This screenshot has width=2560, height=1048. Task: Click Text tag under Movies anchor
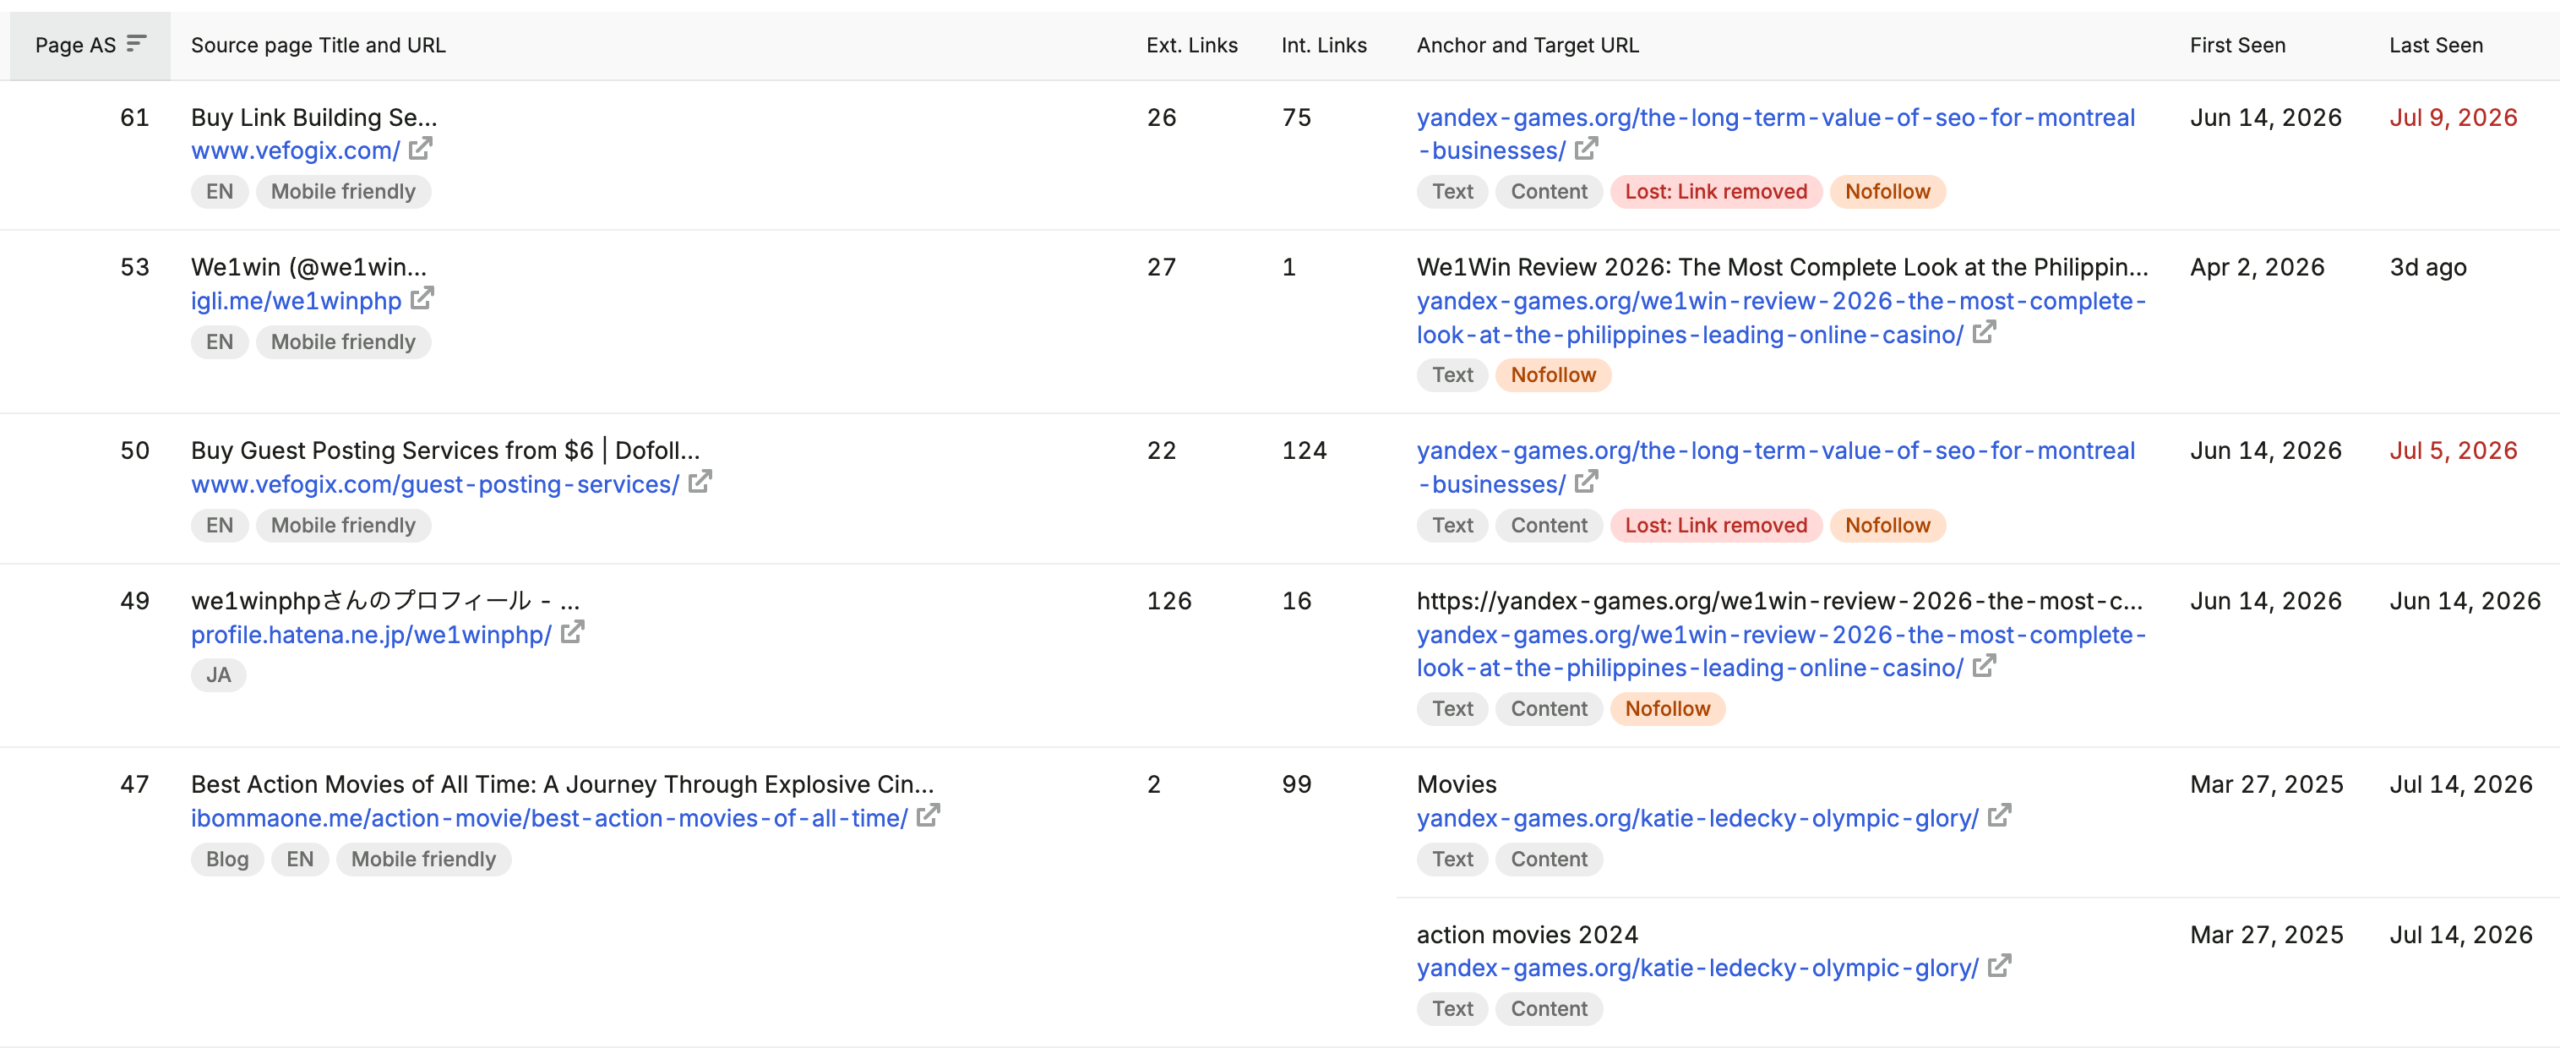(x=1452, y=859)
